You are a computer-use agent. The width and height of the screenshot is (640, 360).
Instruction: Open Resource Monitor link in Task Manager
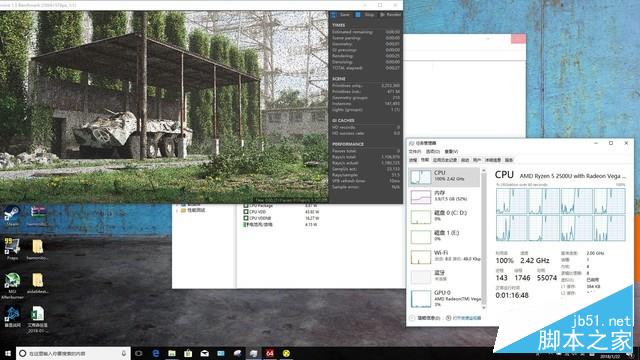click(463, 318)
